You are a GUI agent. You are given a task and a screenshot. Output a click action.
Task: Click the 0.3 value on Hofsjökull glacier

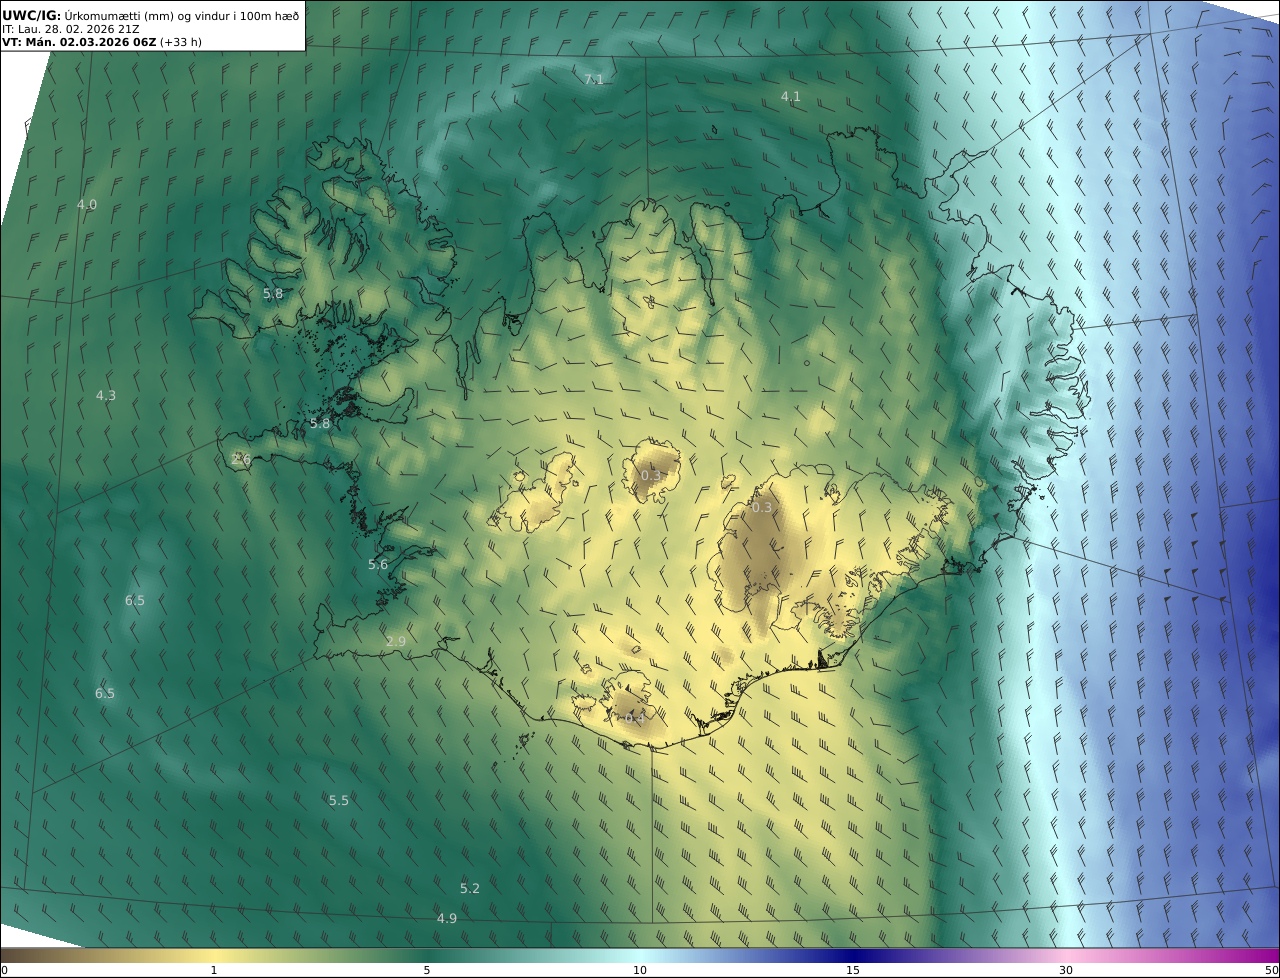click(x=651, y=474)
